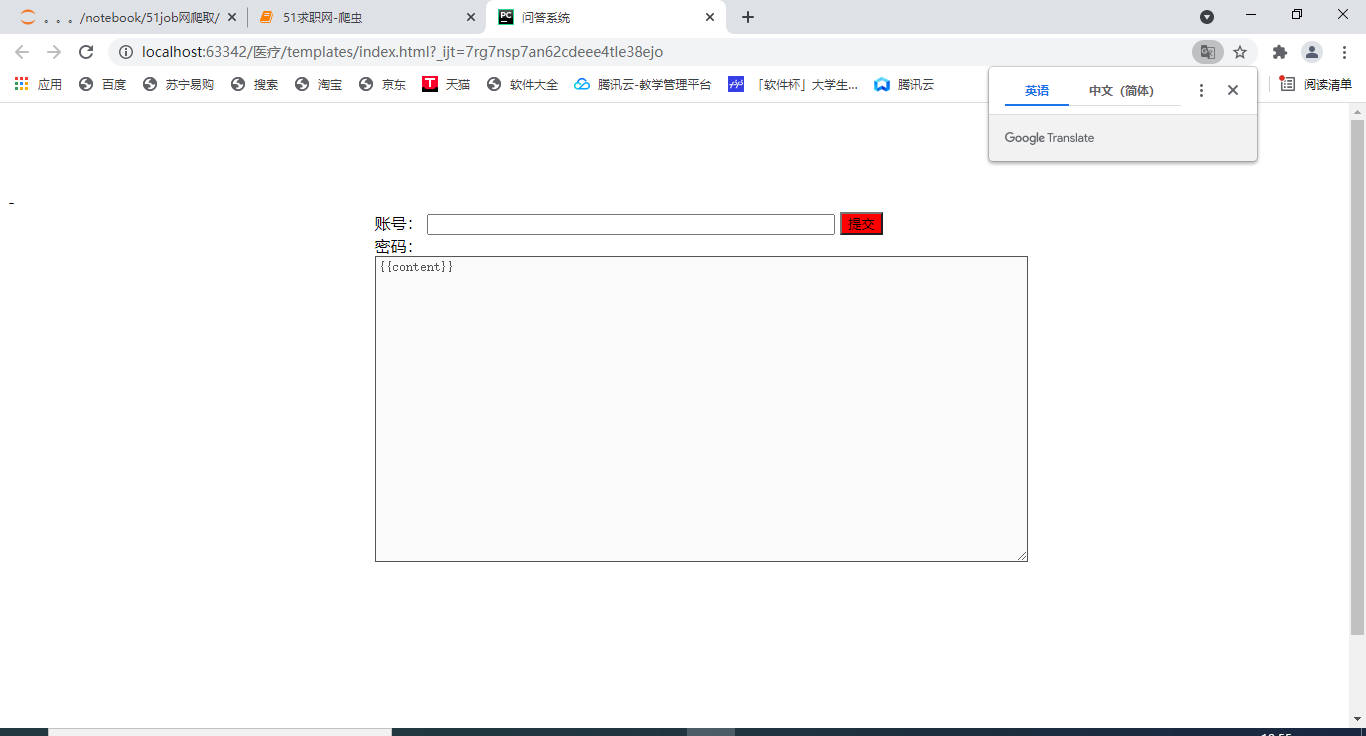This screenshot has height=736, width=1366.
Task: Click inside the {{content}} textarea
Action: [701, 409]
